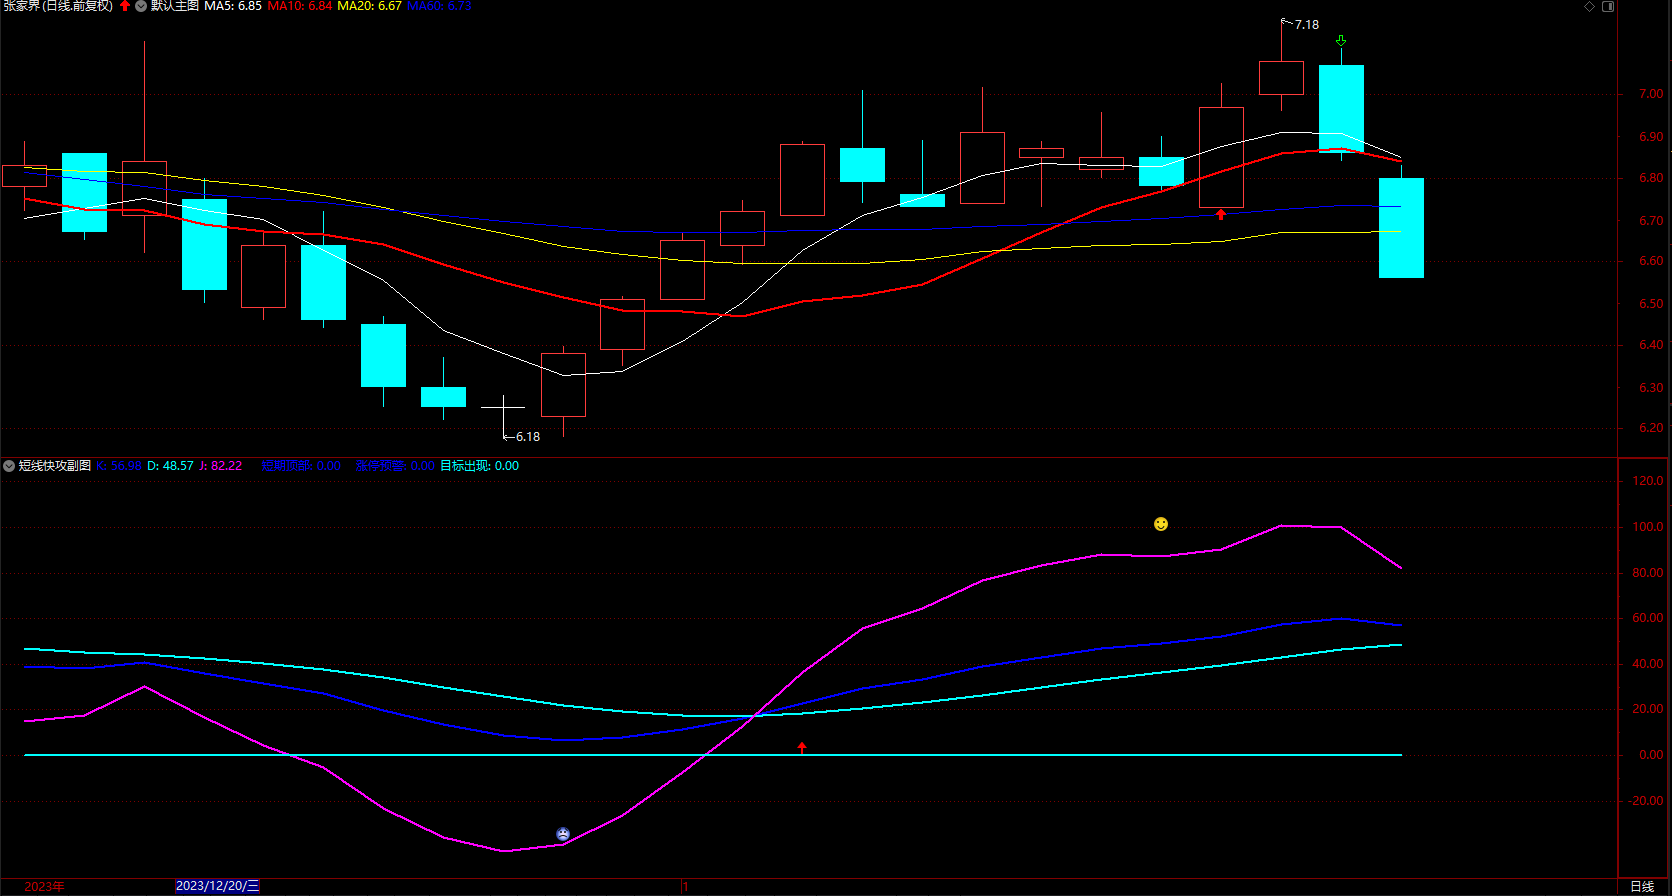Click the diamond icon at top right
The image size is (1672, 896).
(1590, 6)
